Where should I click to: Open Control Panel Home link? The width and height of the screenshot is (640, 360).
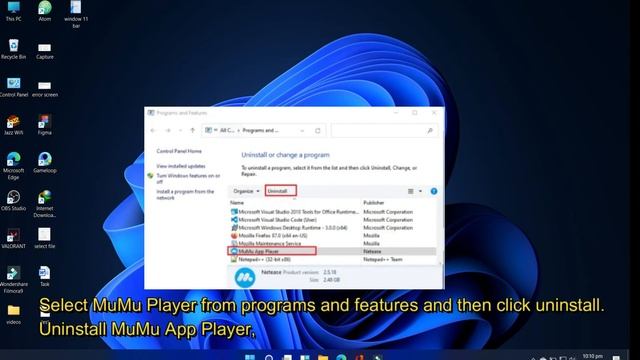179,151
